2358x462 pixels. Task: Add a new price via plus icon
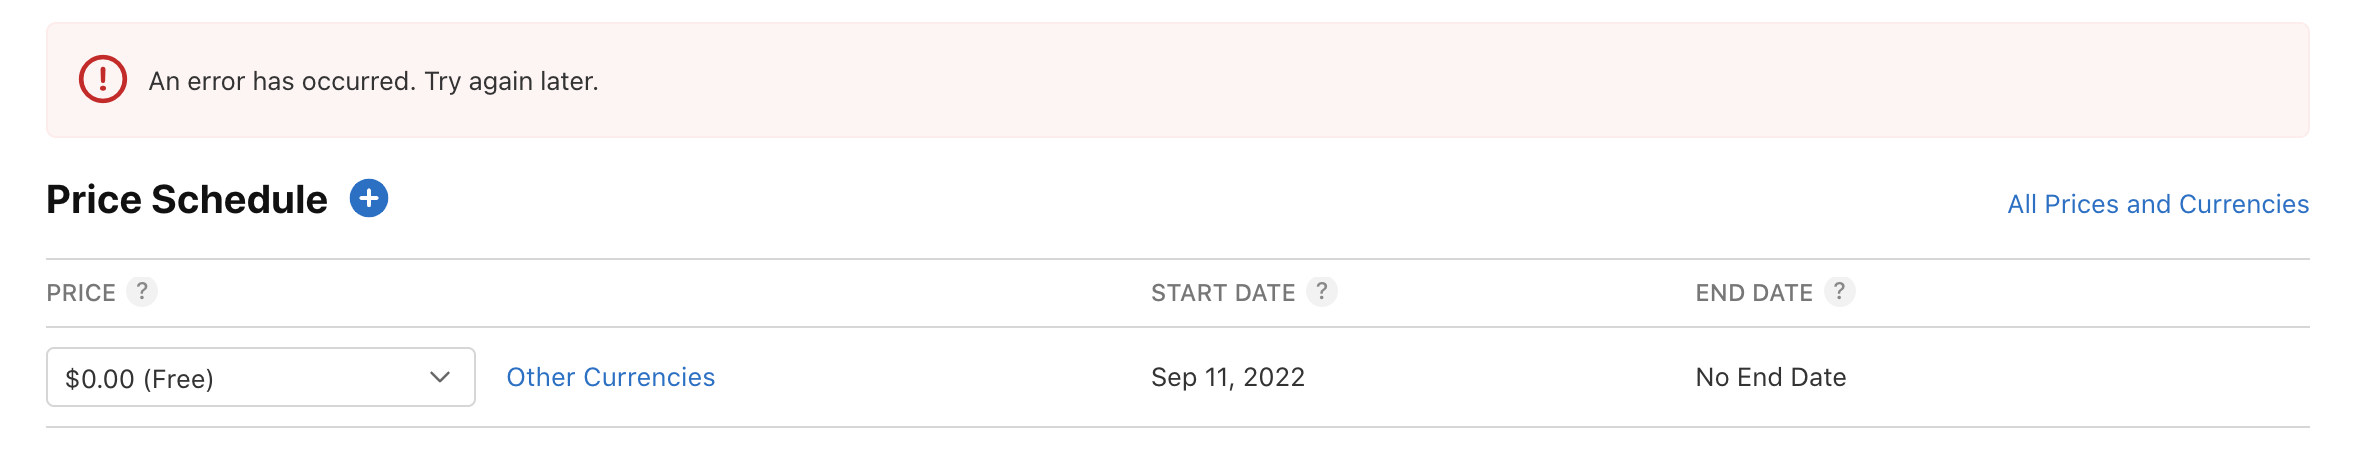point(369,198)
